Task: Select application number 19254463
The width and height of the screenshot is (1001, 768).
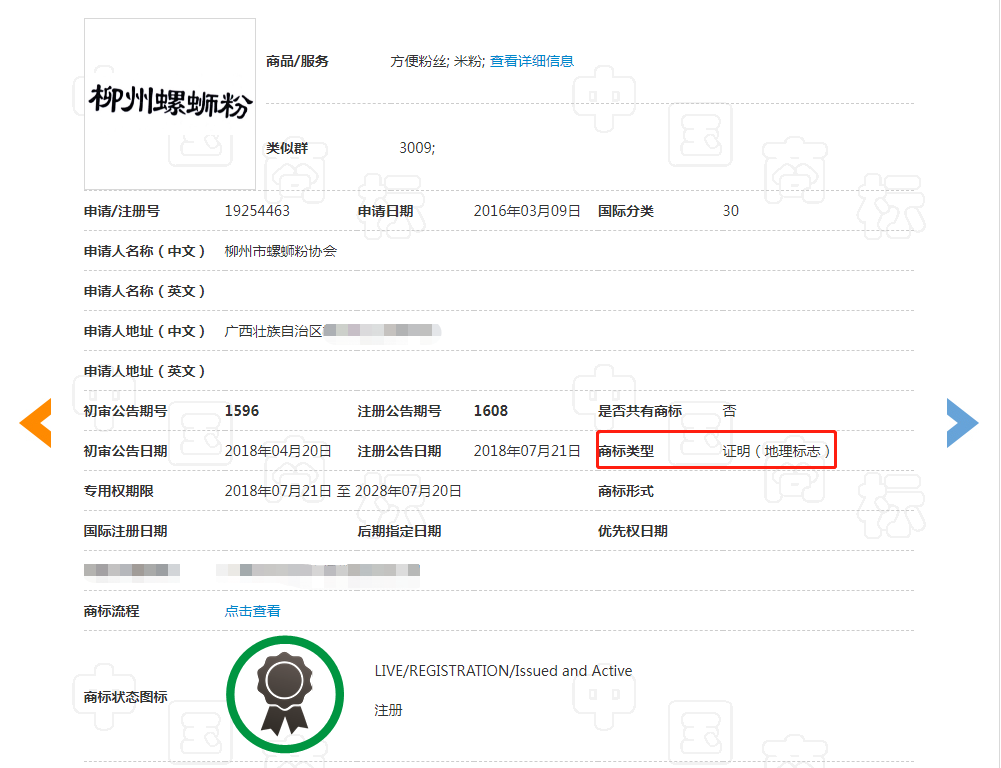Action: (x=257, y=211)
